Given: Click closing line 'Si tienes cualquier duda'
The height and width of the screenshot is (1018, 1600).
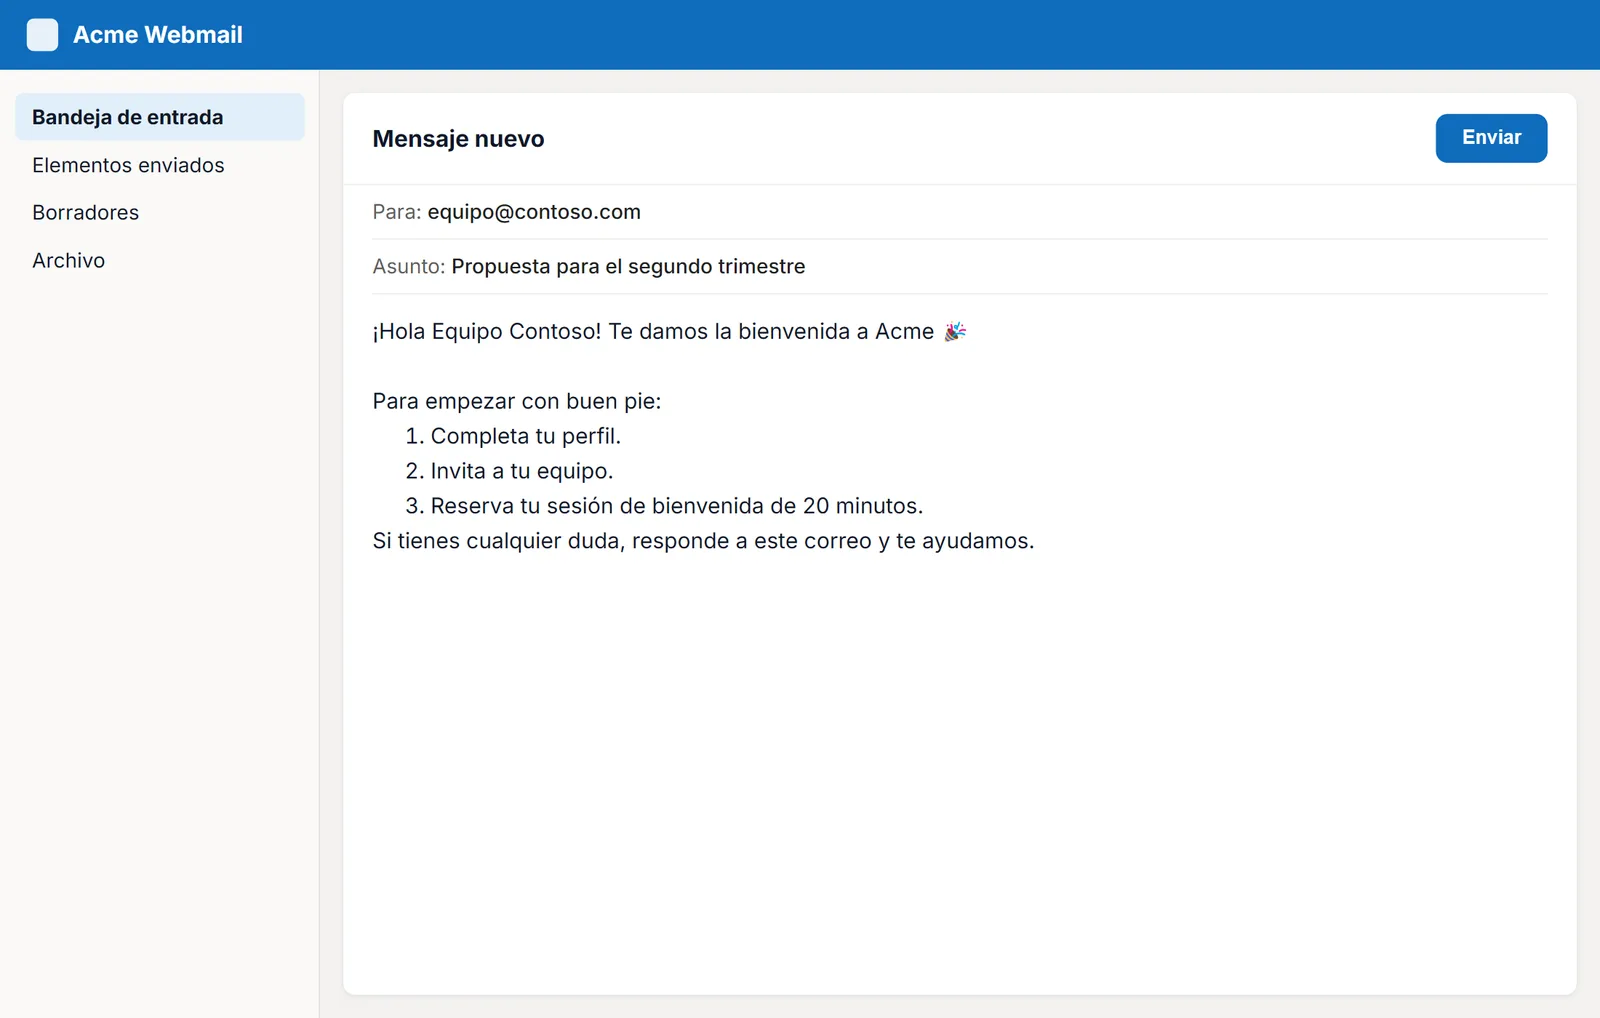Looking at the screenshot, I should [703, 541].
